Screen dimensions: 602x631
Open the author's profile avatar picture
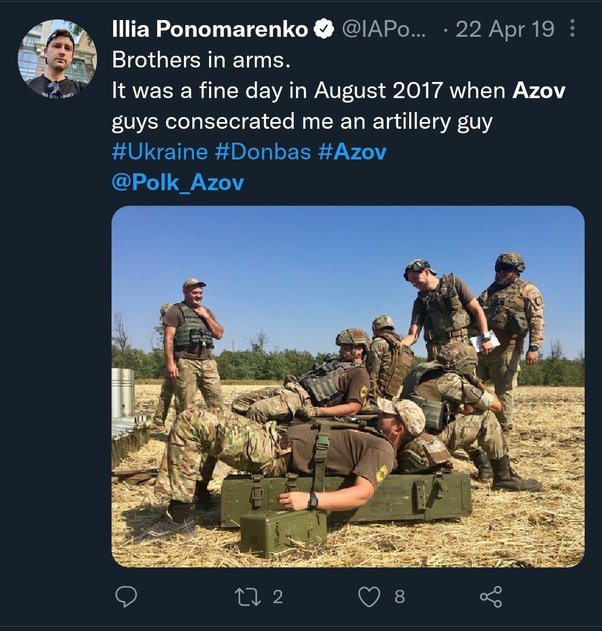coord(57,58)
